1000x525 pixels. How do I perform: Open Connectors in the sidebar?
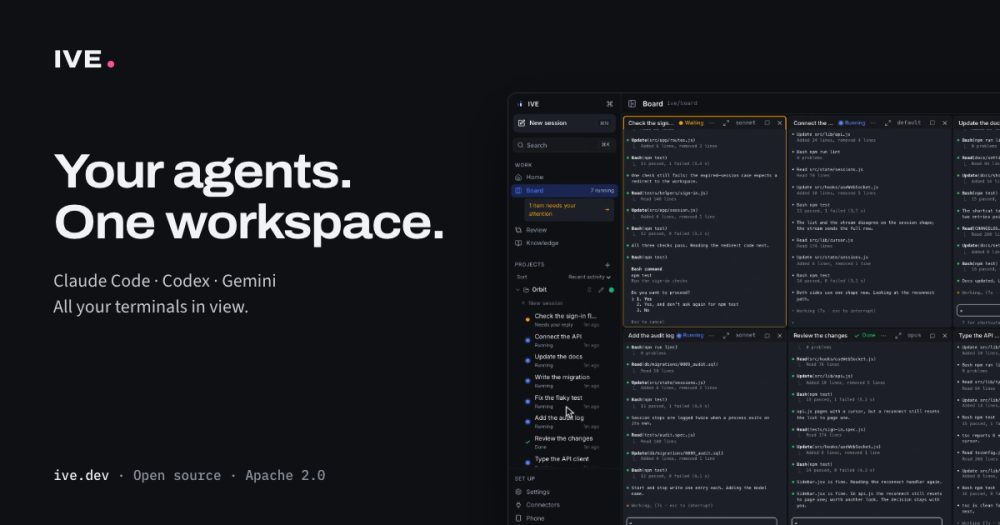[564, 505]
